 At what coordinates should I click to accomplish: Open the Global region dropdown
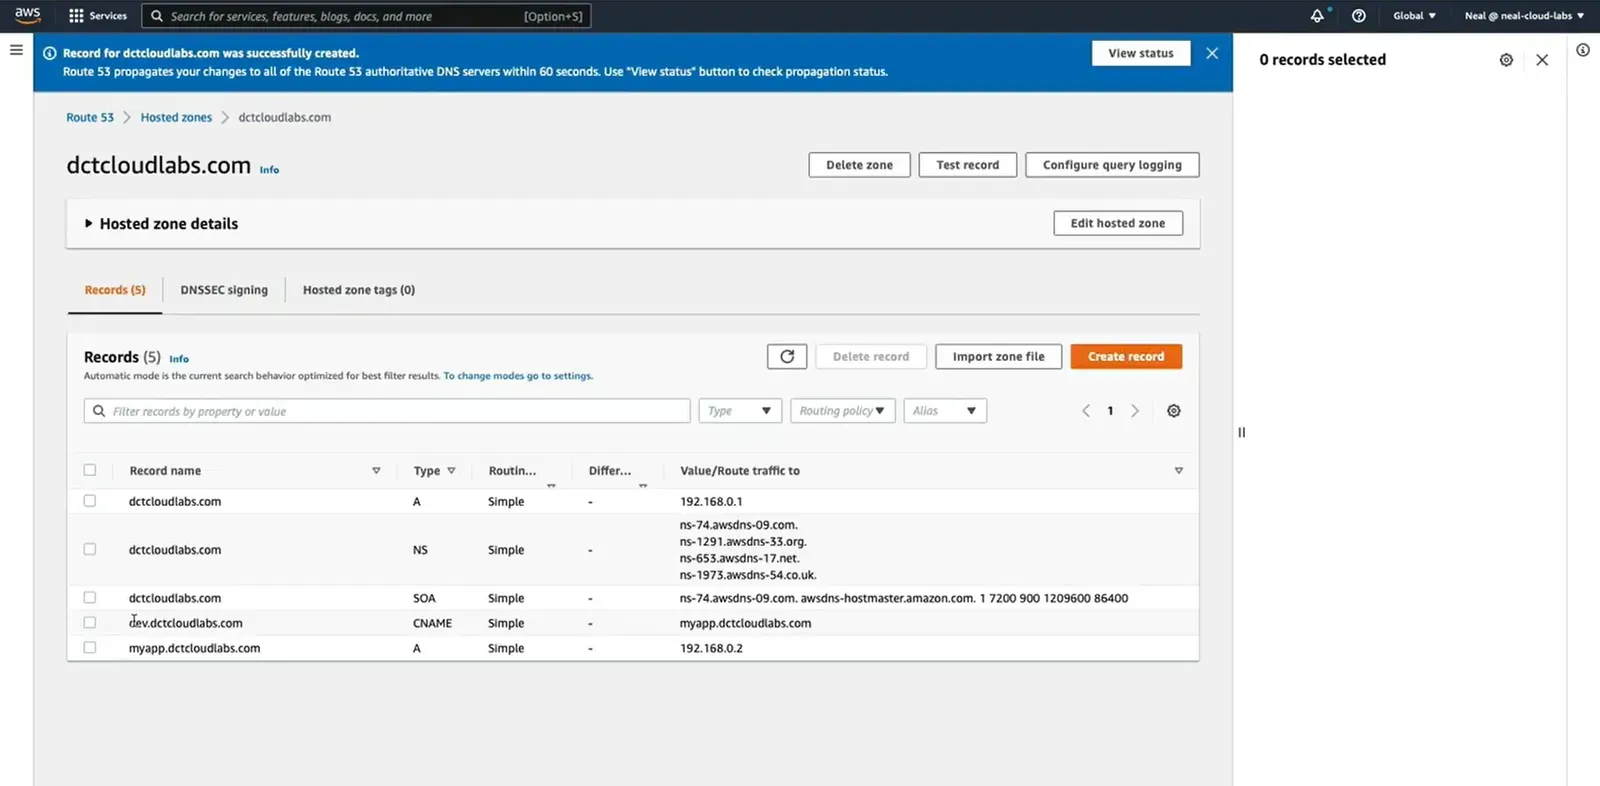pyautogui.click(x=1414, y=16)
